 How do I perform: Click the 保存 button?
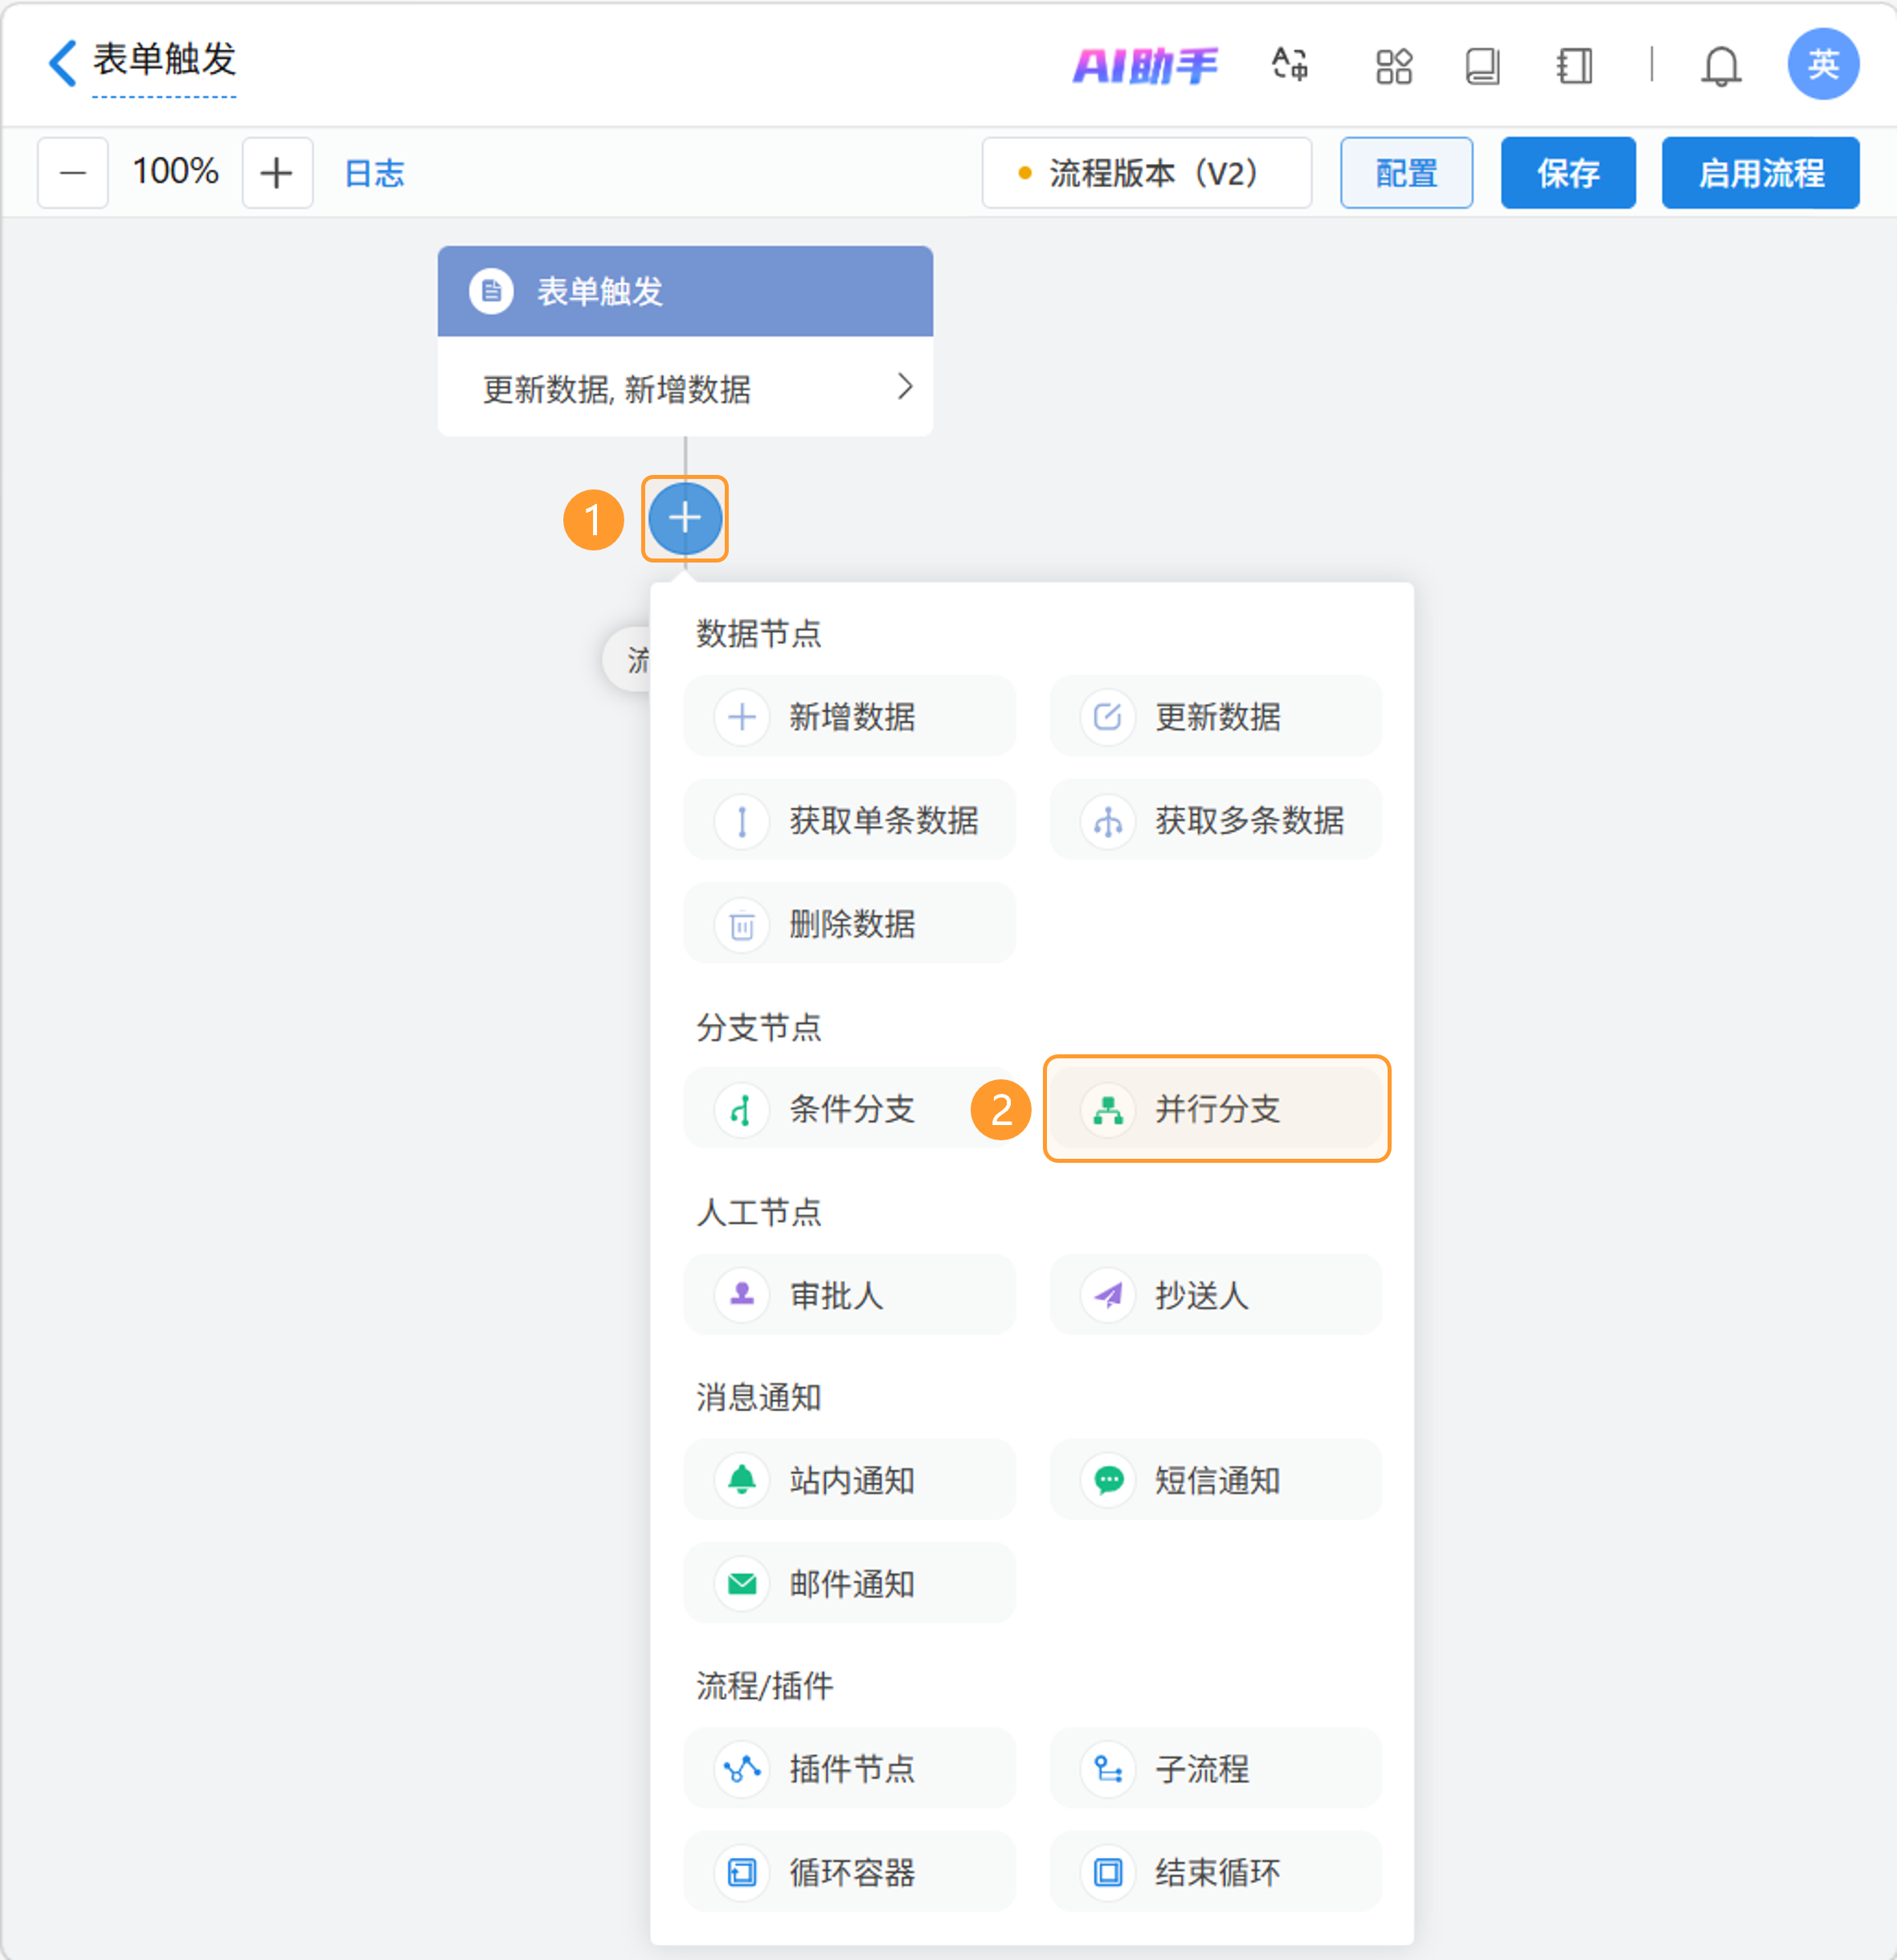[x=1567, y=173]
